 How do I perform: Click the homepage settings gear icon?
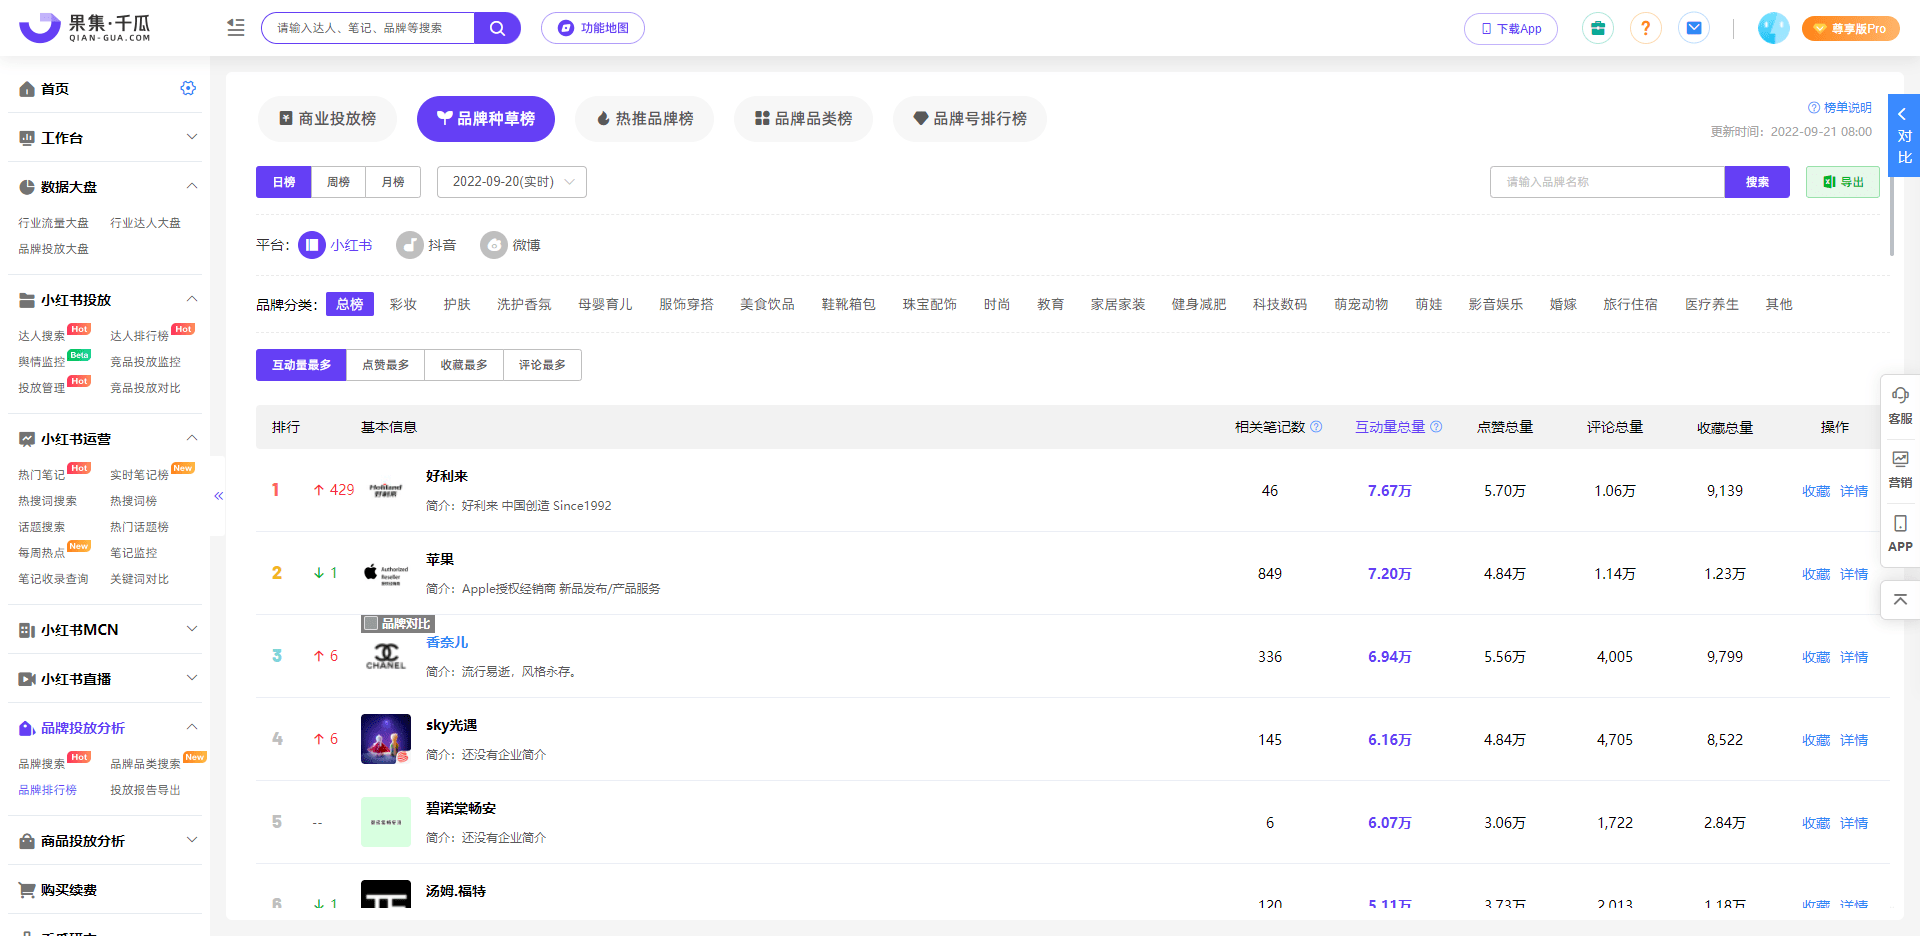tap(188, 88)
